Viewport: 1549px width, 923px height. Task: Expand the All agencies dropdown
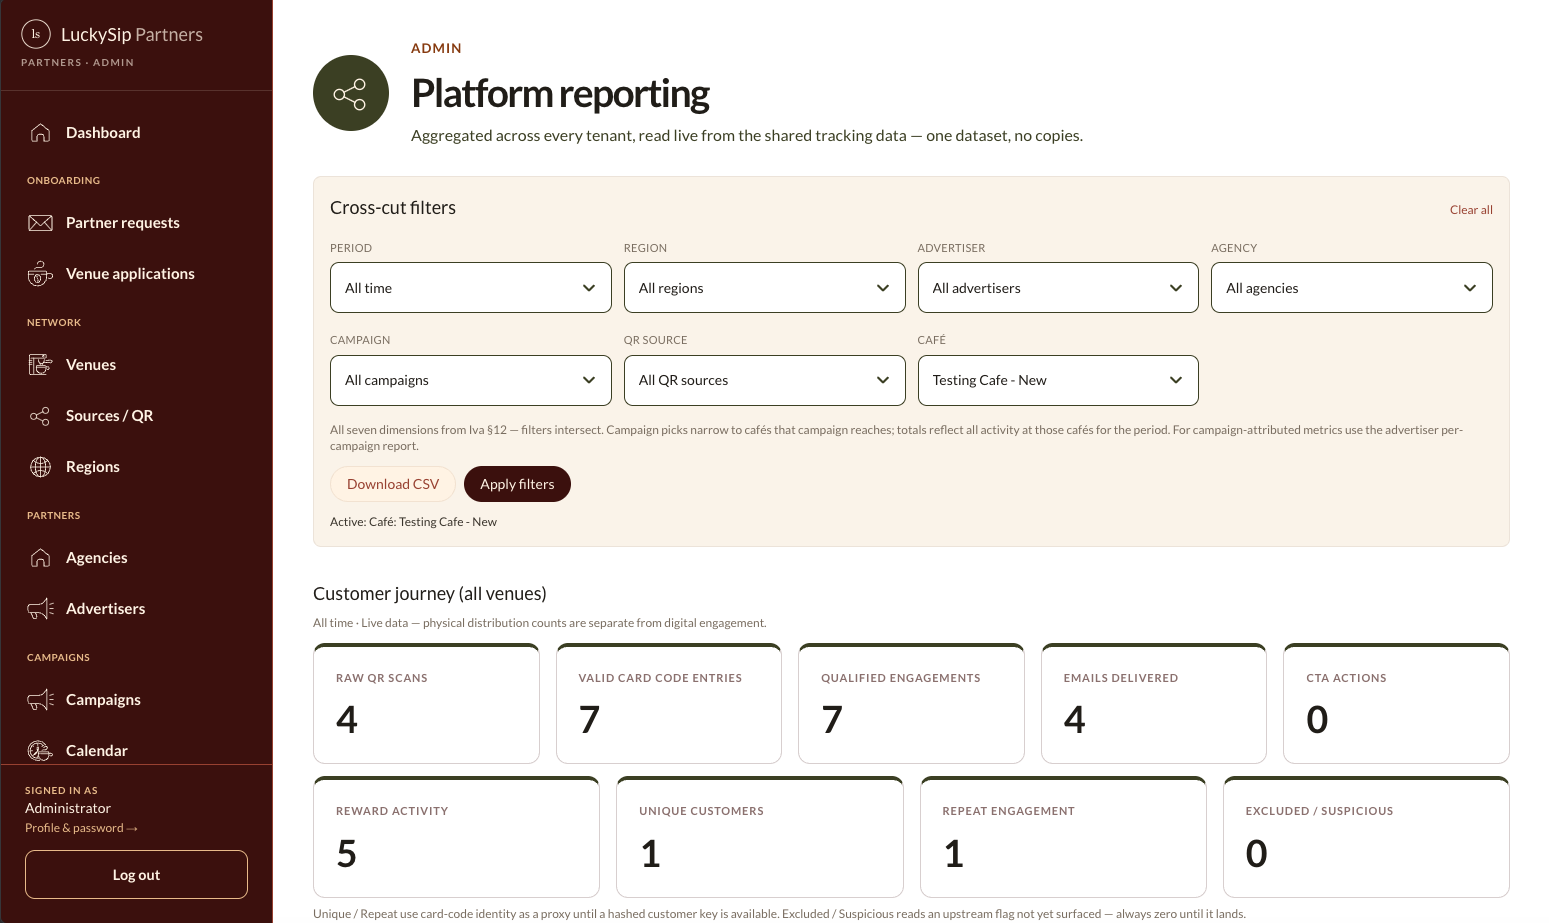[1352, 288]
